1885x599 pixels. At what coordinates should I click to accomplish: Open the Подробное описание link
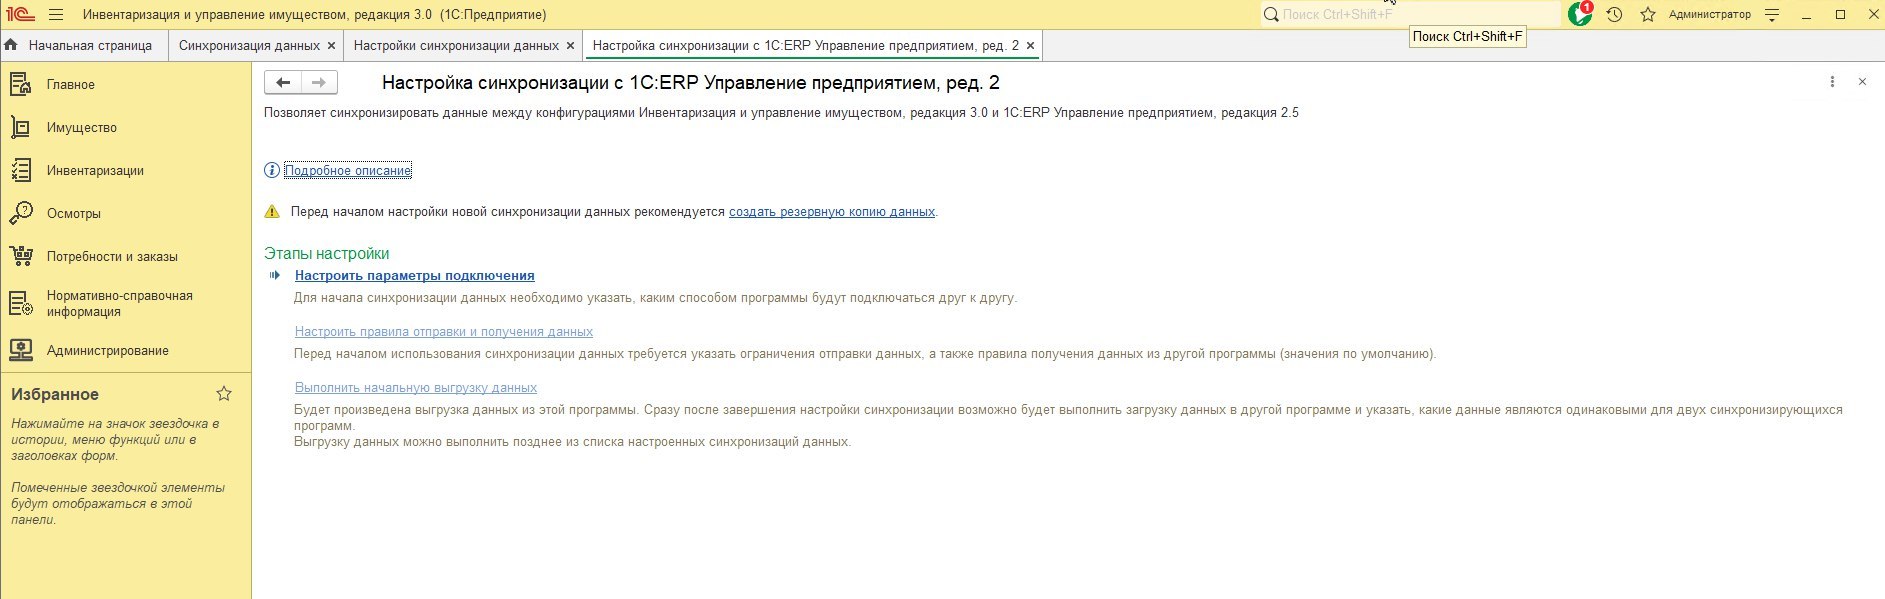348,171
